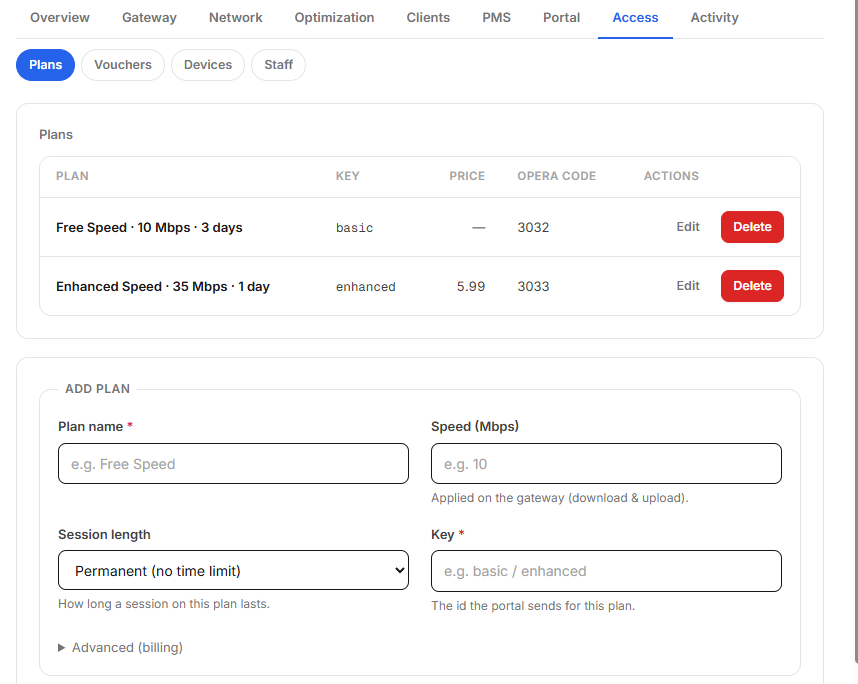The width and height of the screenshot is (858, 684).
Task: Edit the Free Speed plan
Action: (x=688, y=227)
